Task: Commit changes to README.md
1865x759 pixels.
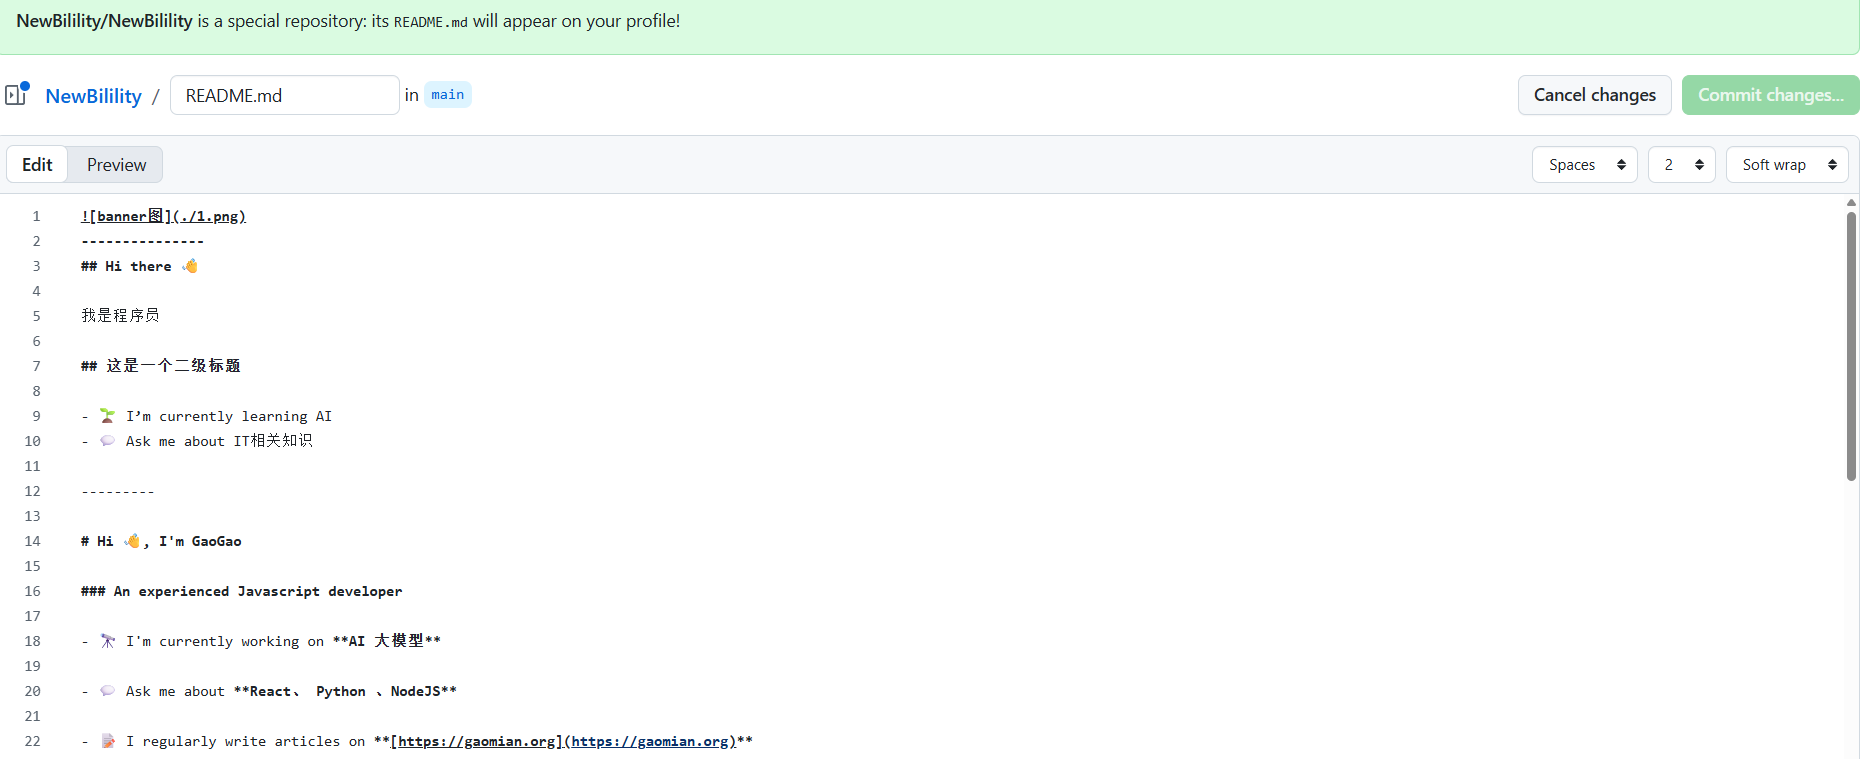Action: 1770,95
